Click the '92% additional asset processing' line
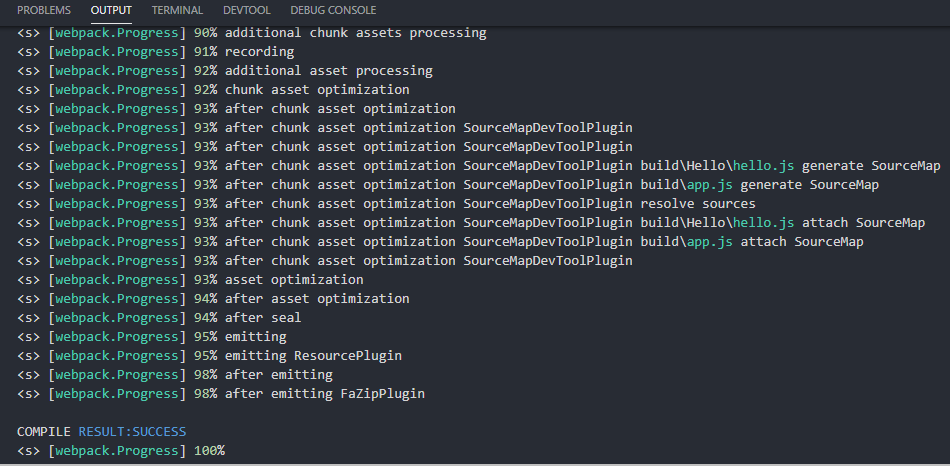 point(225,71)
